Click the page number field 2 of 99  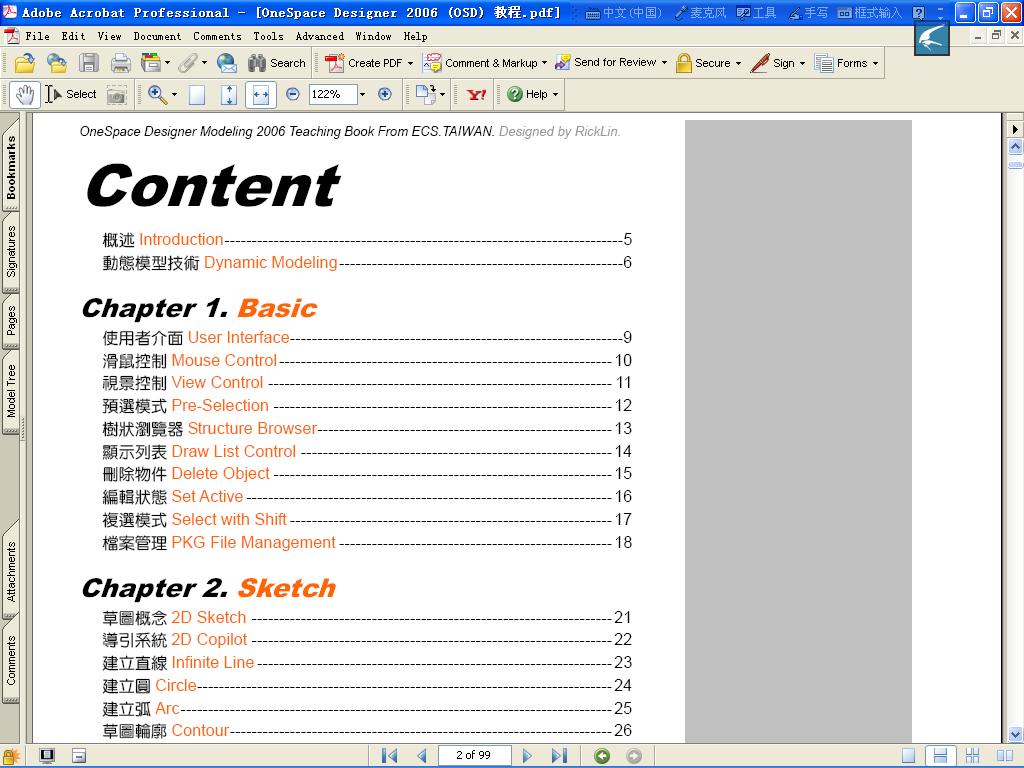474,756
